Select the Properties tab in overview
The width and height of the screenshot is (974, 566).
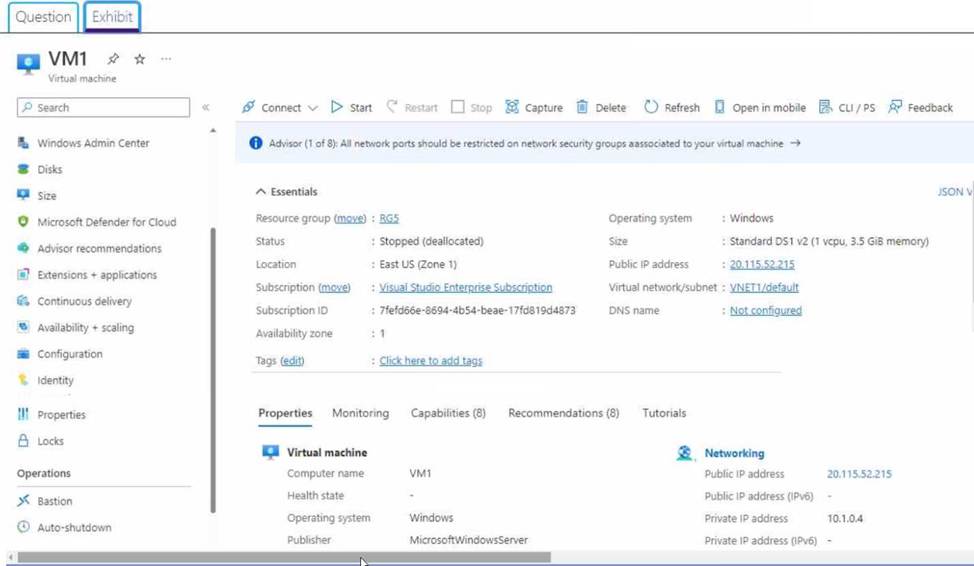pos(285,413)
